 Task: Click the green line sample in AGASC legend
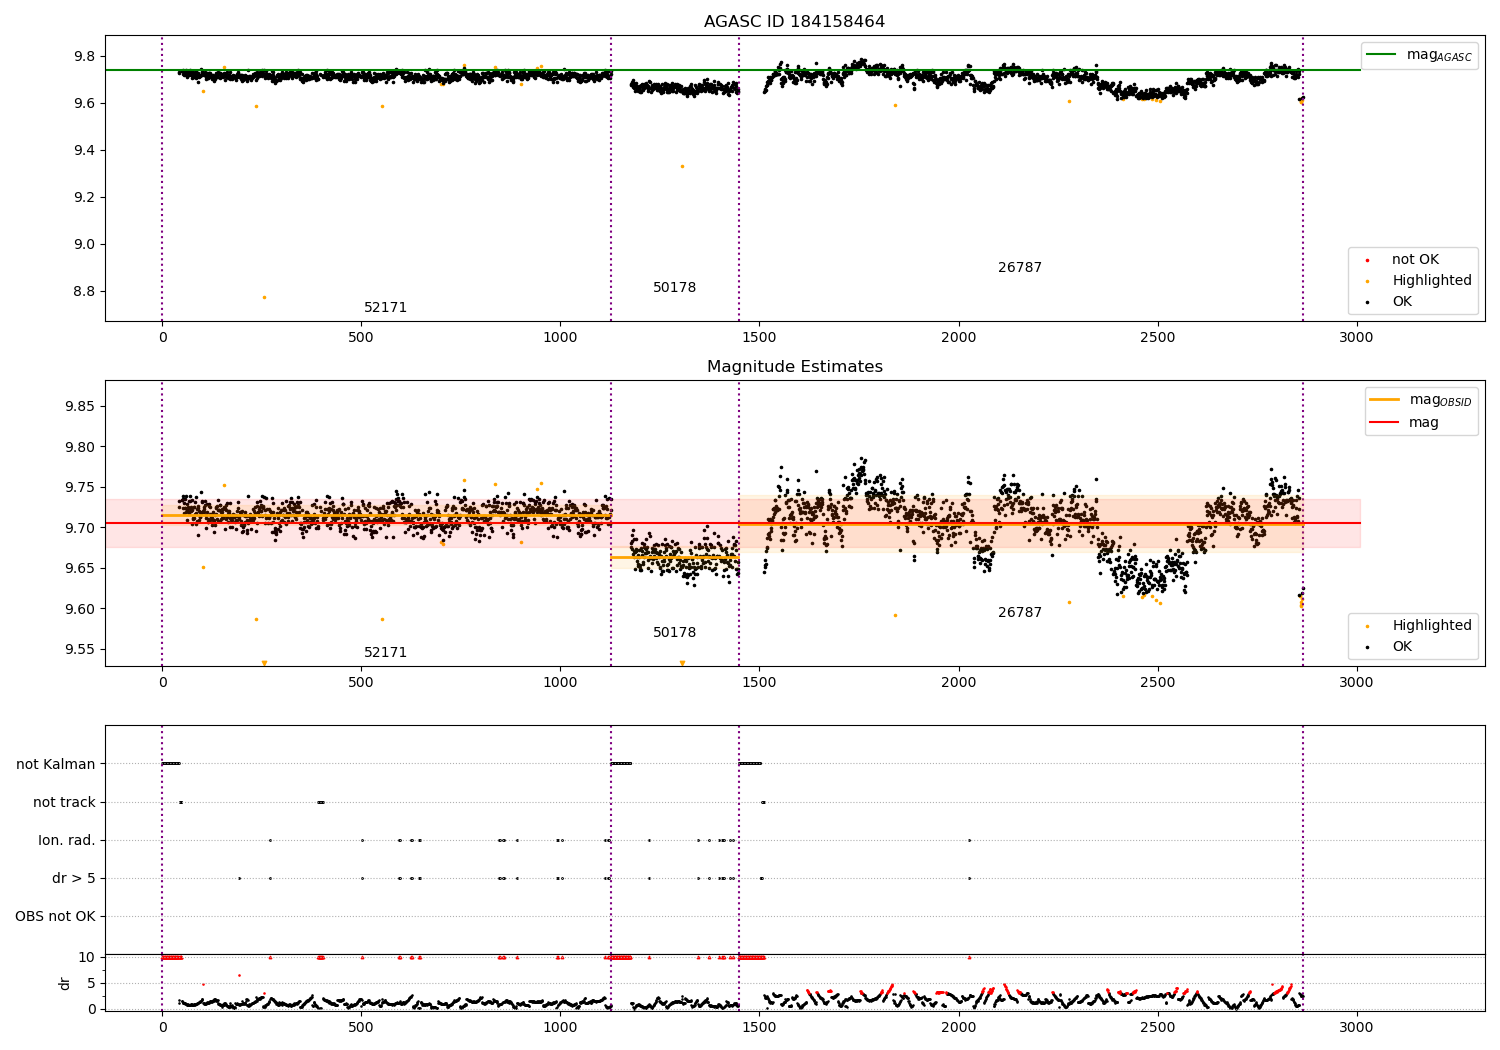1381,55
